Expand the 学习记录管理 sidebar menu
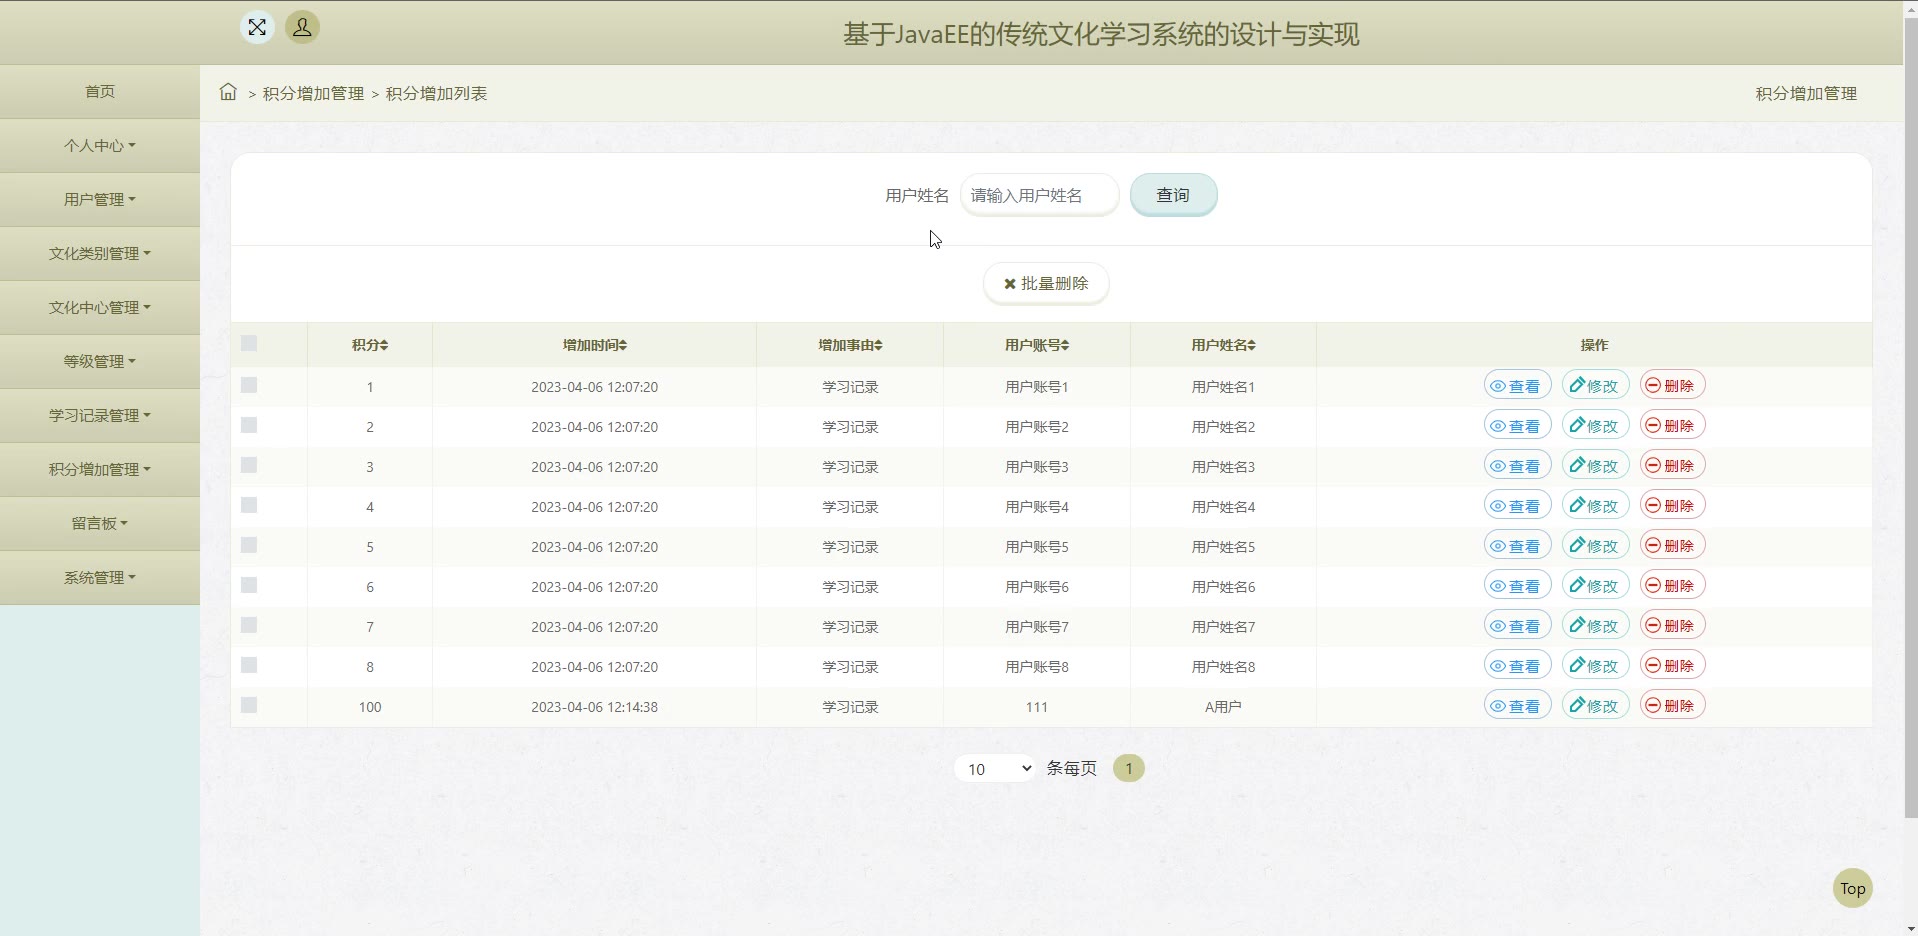 [x=100, y=415]
